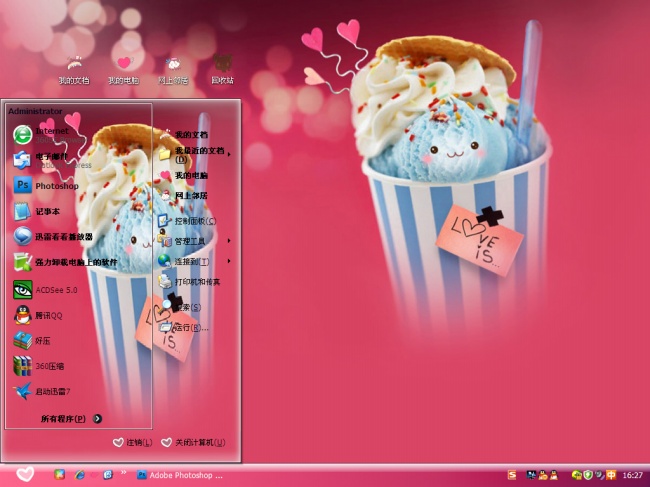Screen dimensions: 650x487
Task: Click the 注销(L) log off button
Action: coord(133,442)
